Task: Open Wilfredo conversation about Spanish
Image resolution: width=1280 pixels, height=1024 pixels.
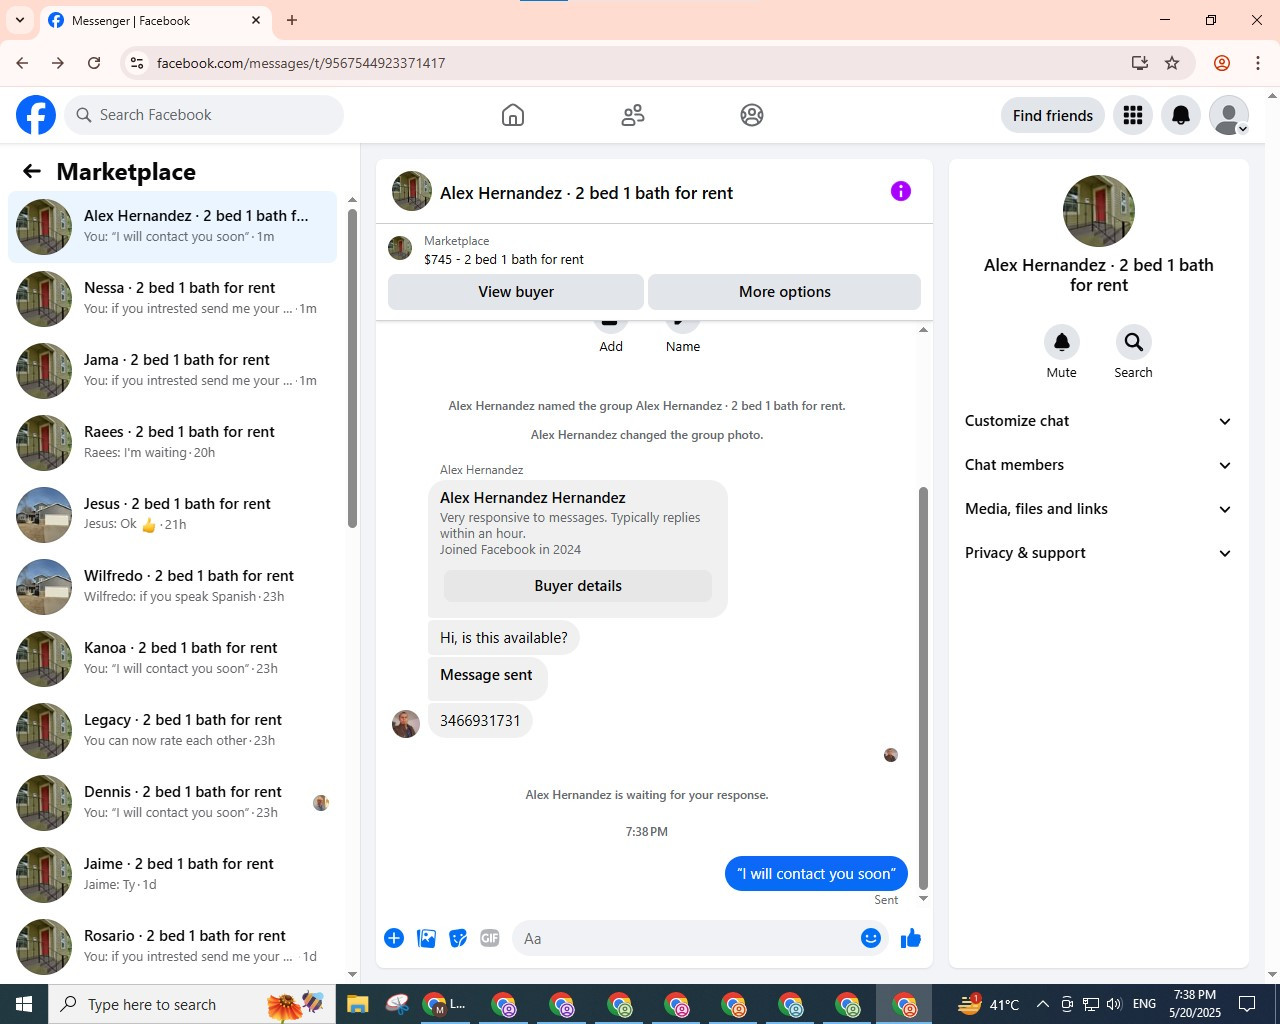Action: [x=173, y=587]
